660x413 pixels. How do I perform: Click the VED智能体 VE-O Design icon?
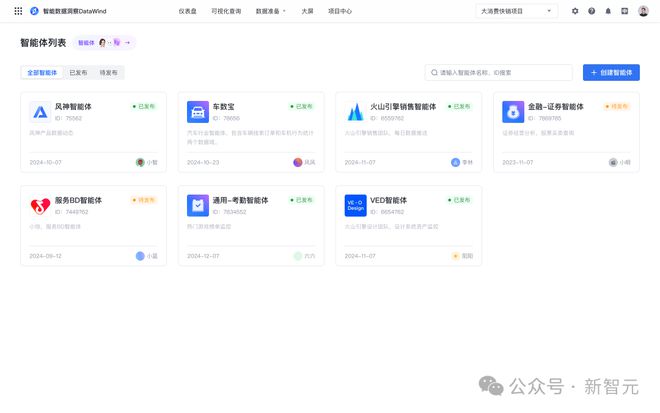(355, 205)
